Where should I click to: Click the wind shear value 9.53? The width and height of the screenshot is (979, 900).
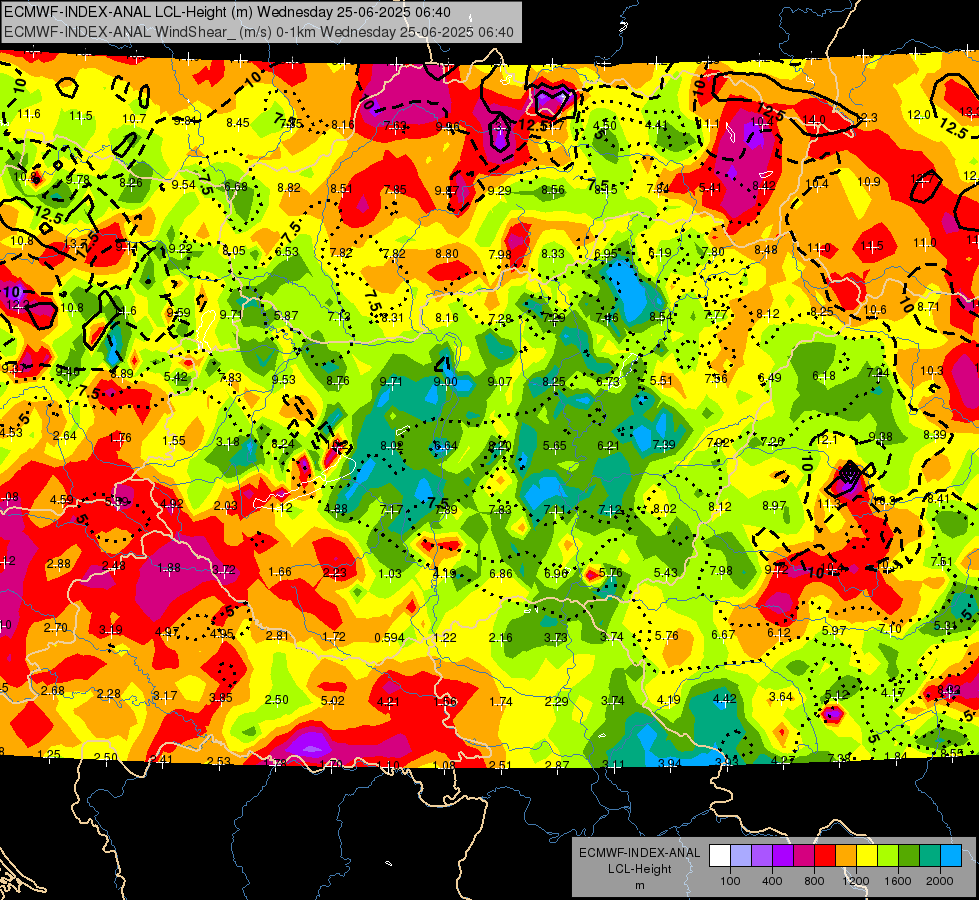pos(283,379)
